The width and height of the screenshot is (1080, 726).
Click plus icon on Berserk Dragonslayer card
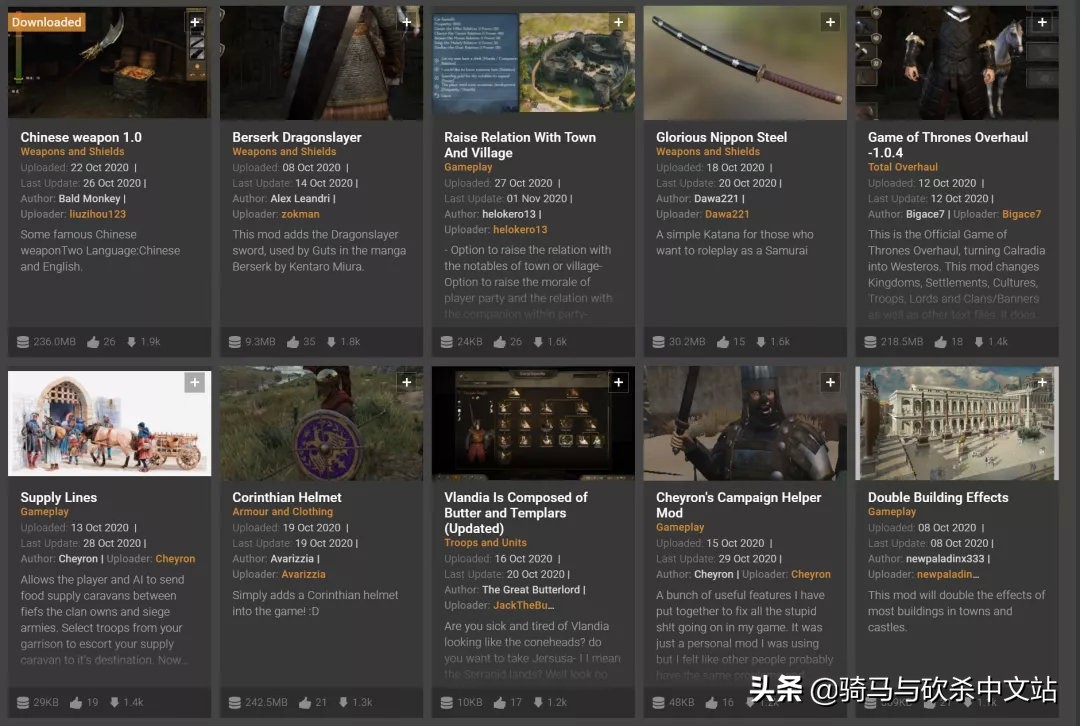click(407, 22)
